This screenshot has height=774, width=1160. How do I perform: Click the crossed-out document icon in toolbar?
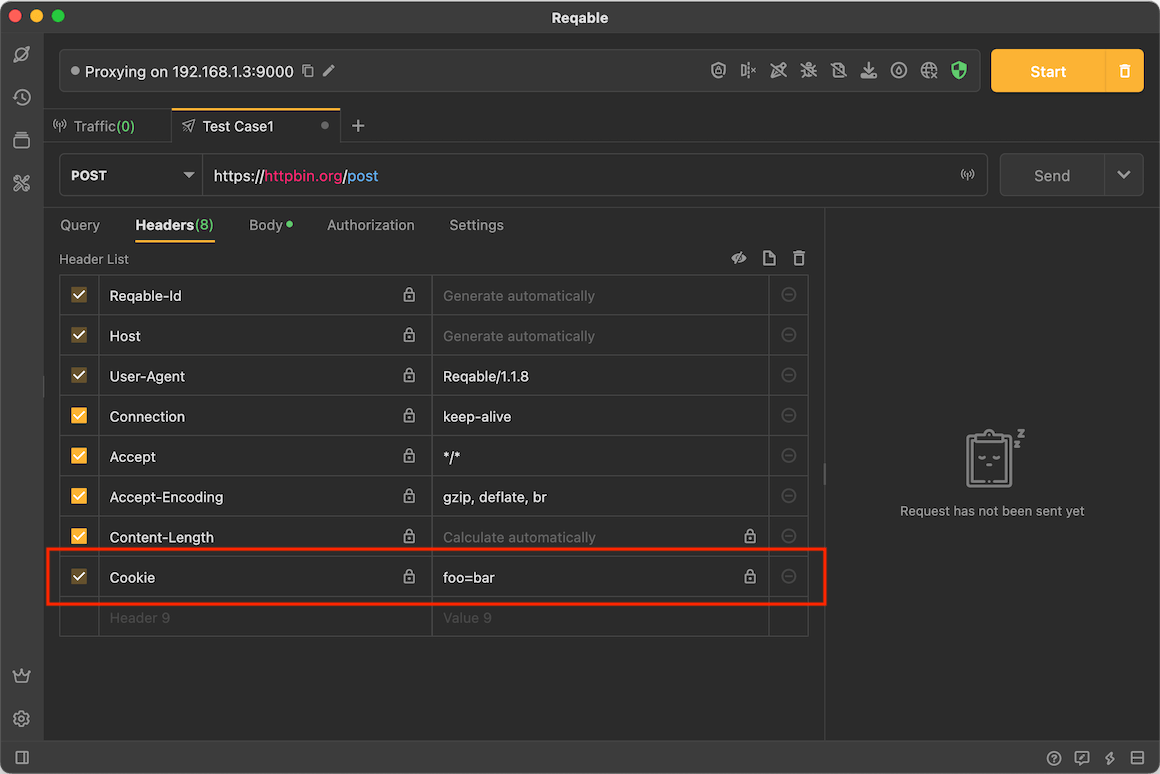[x=838, y=70]
